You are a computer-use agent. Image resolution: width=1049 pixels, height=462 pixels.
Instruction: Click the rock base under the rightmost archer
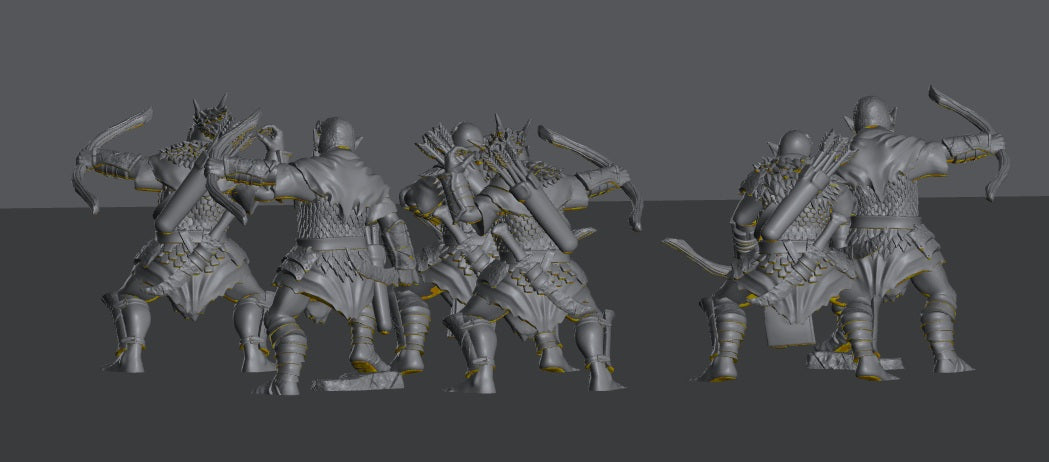(x=854, y=361)
